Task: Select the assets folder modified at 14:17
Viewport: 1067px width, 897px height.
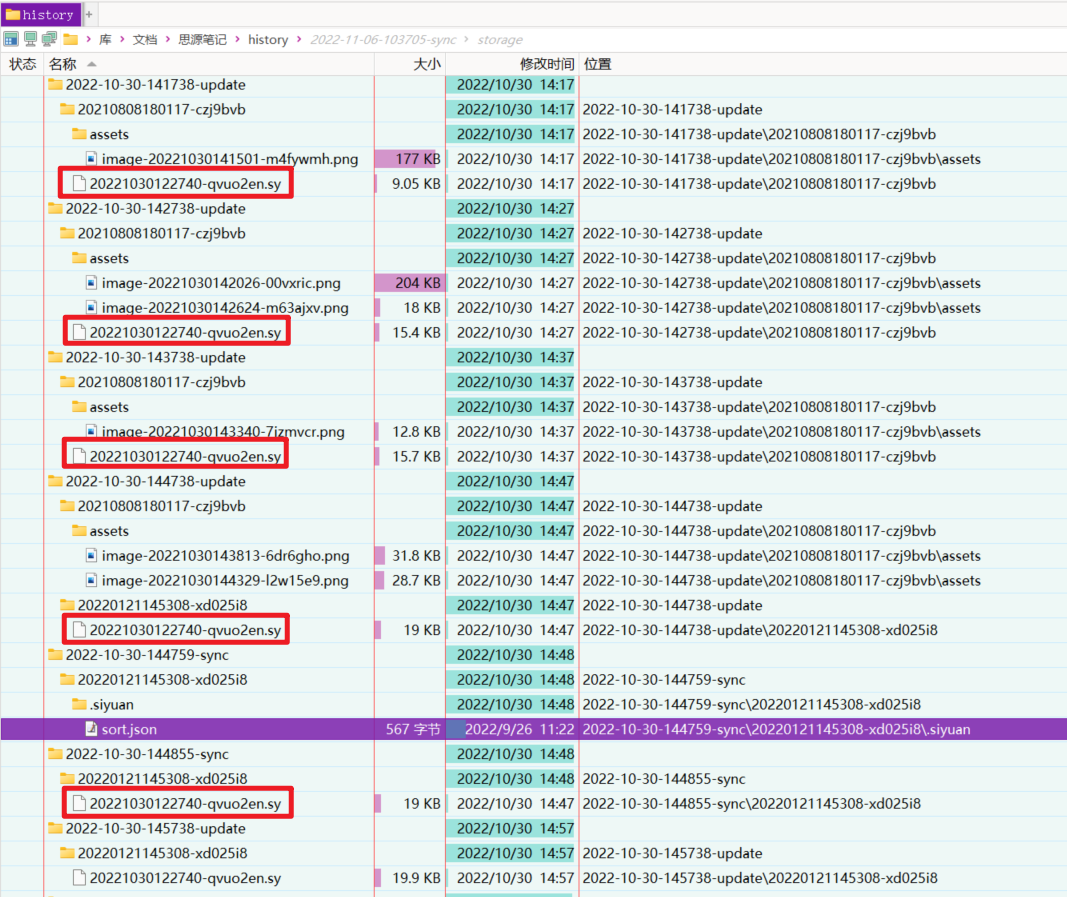Action: coord(109,134)
